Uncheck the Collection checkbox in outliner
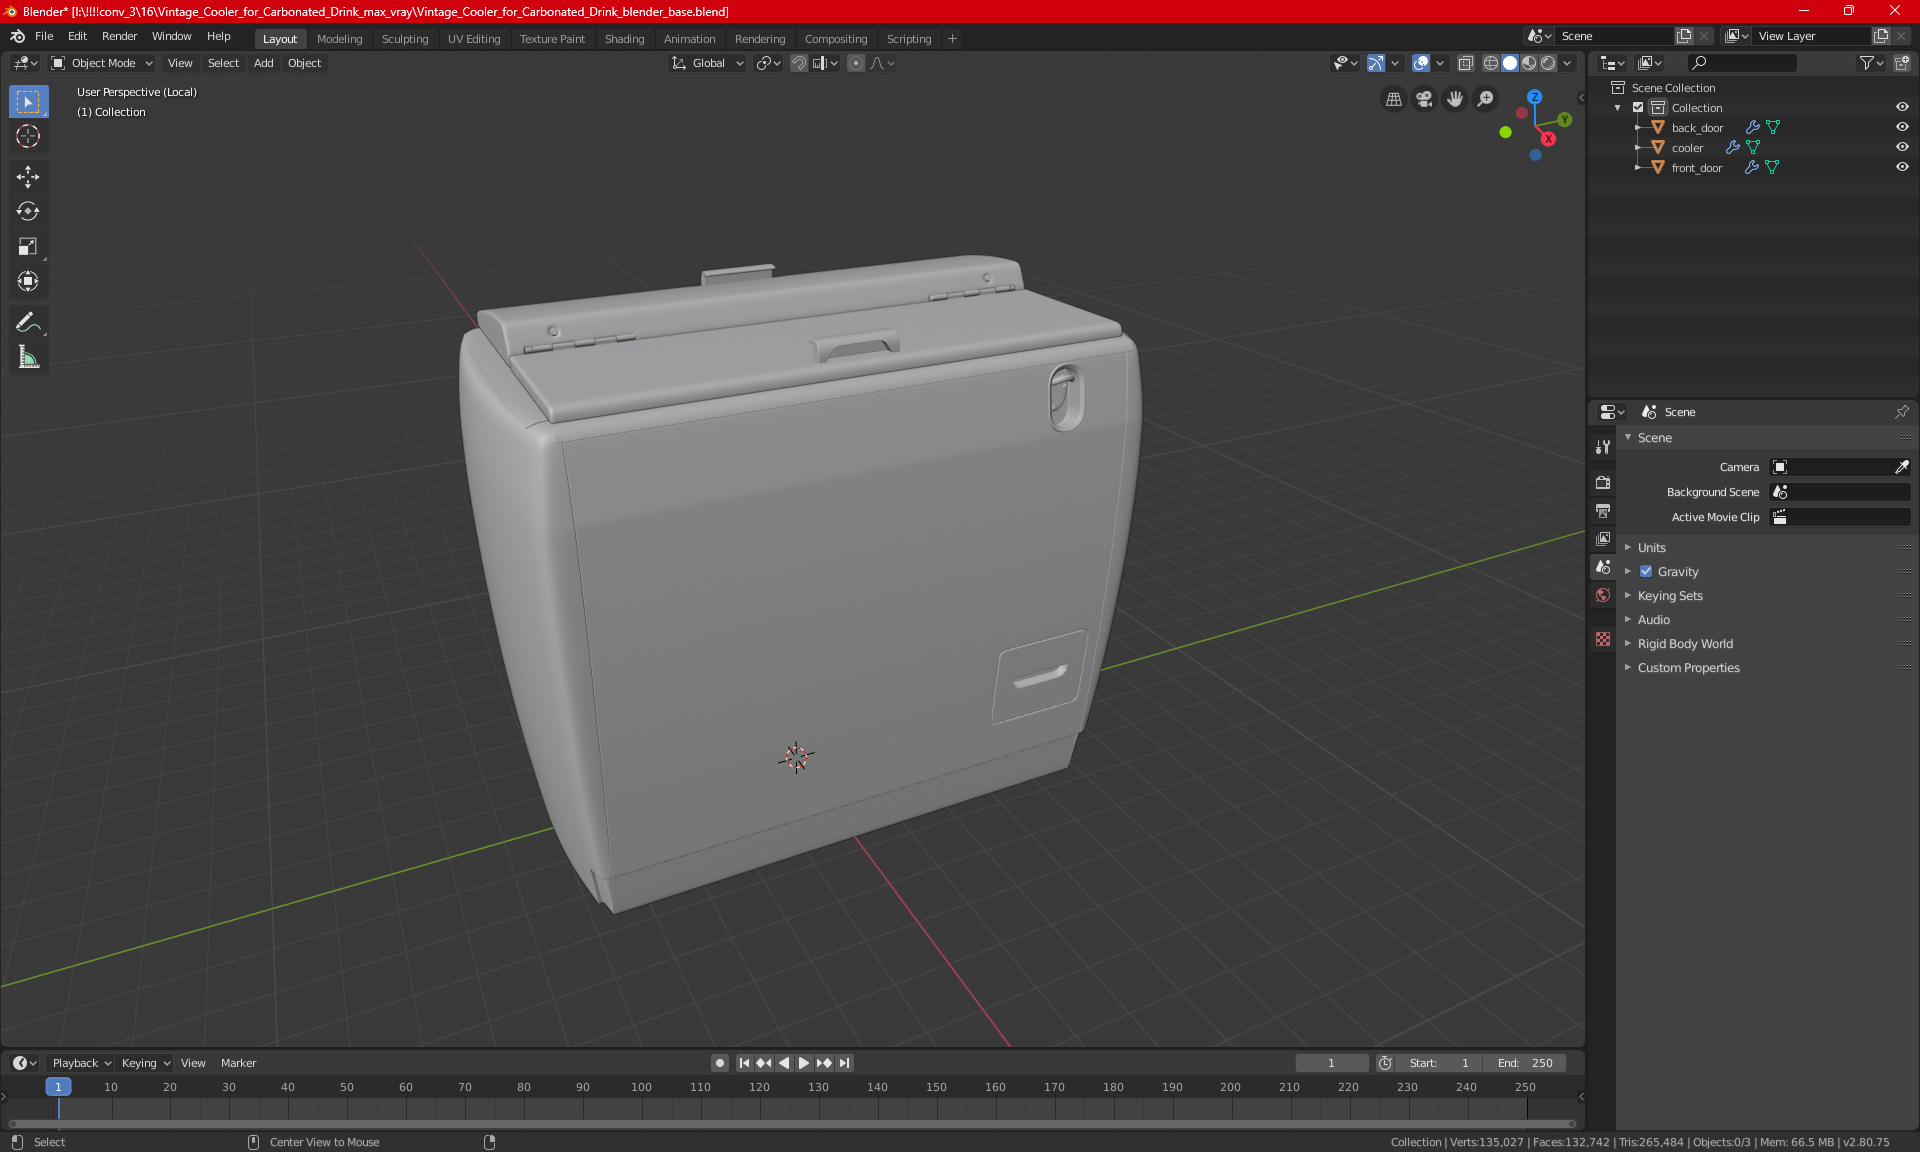Image resolution: width=1920 pixels, height=1152 pixels. click(x=1638, y=107)
